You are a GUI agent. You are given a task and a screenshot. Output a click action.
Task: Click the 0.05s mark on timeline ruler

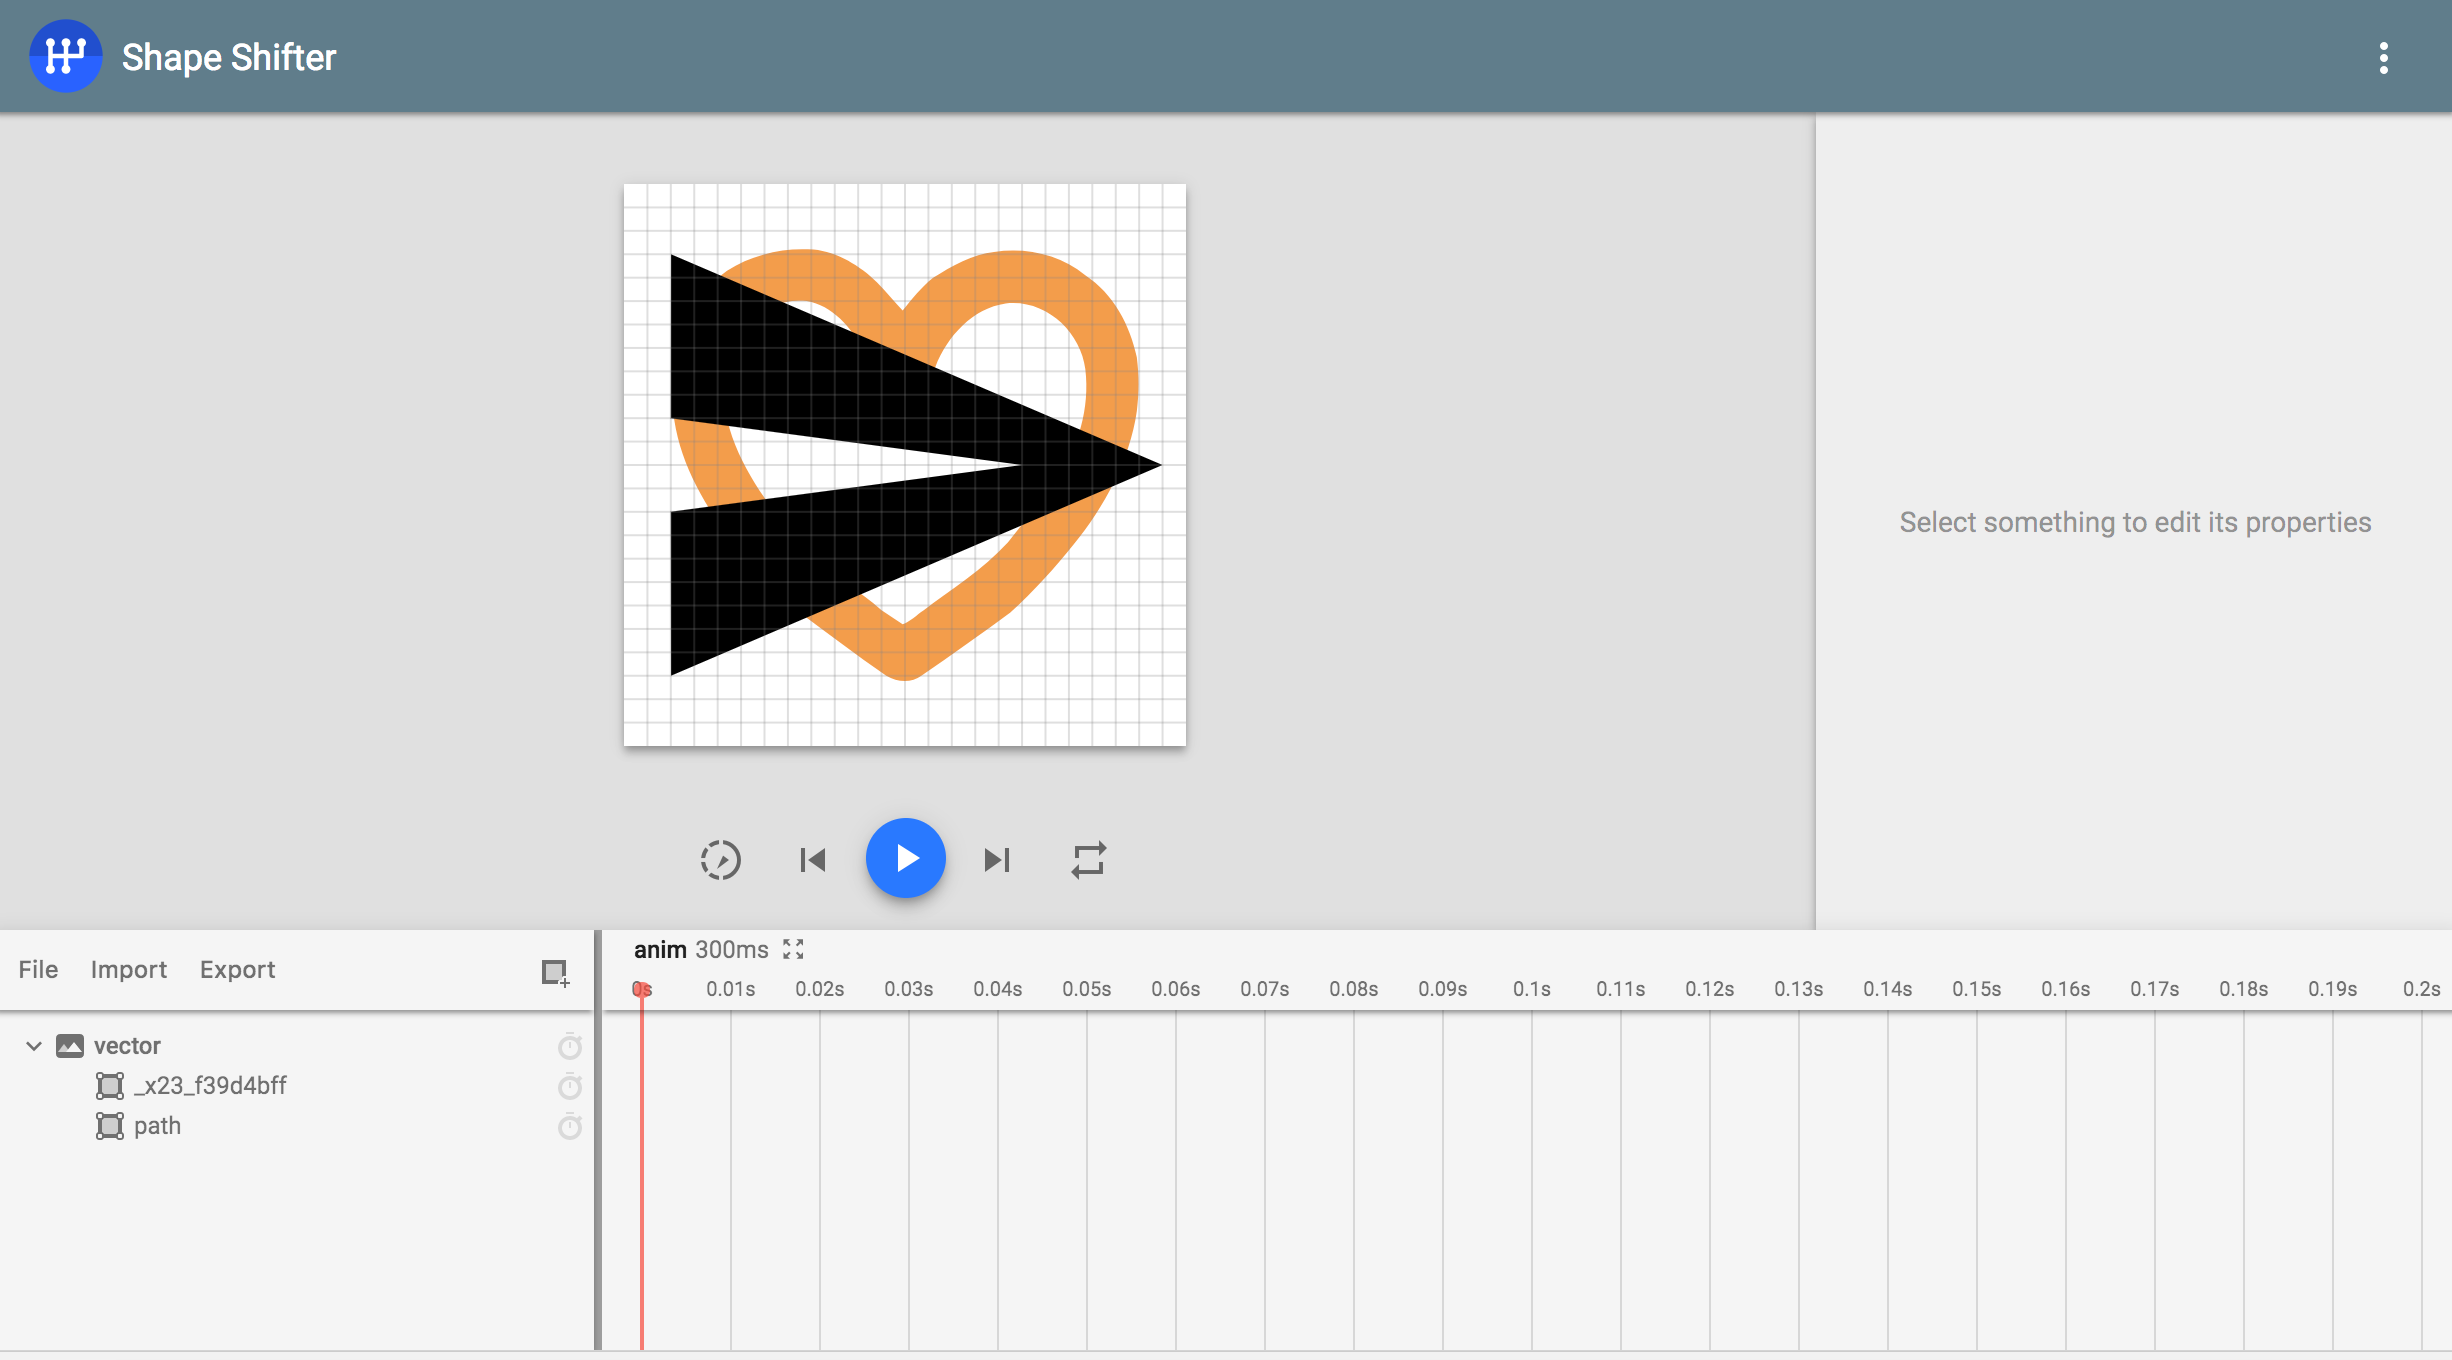coord(1087,989)
